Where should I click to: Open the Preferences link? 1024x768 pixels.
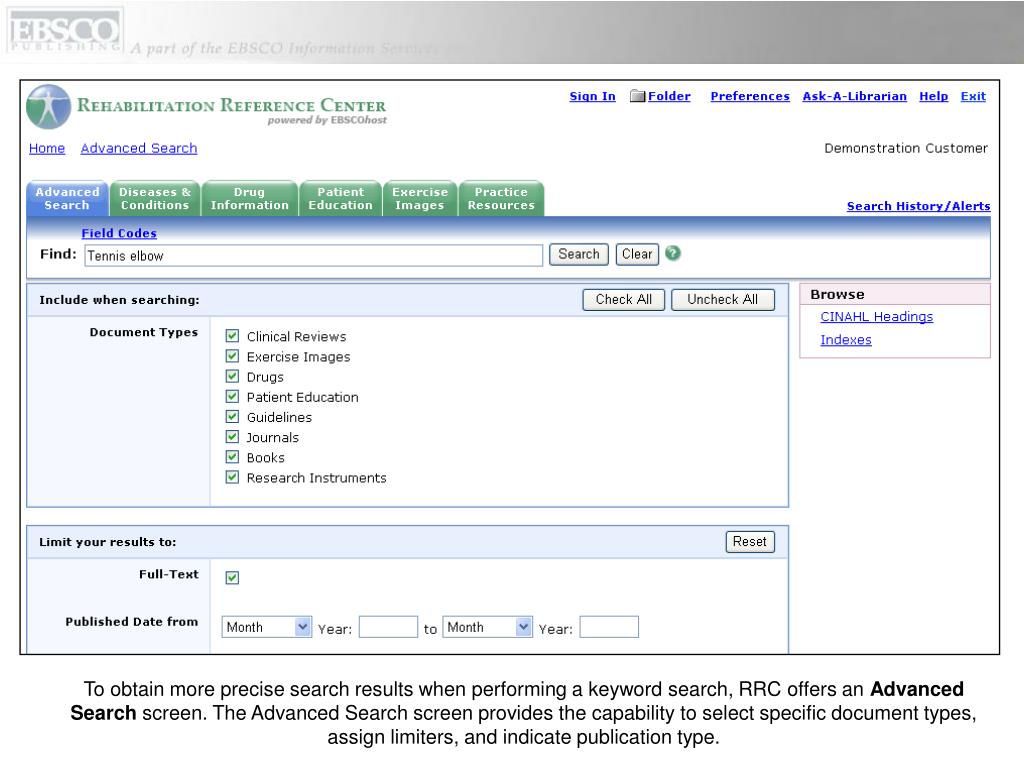[750, 96]
